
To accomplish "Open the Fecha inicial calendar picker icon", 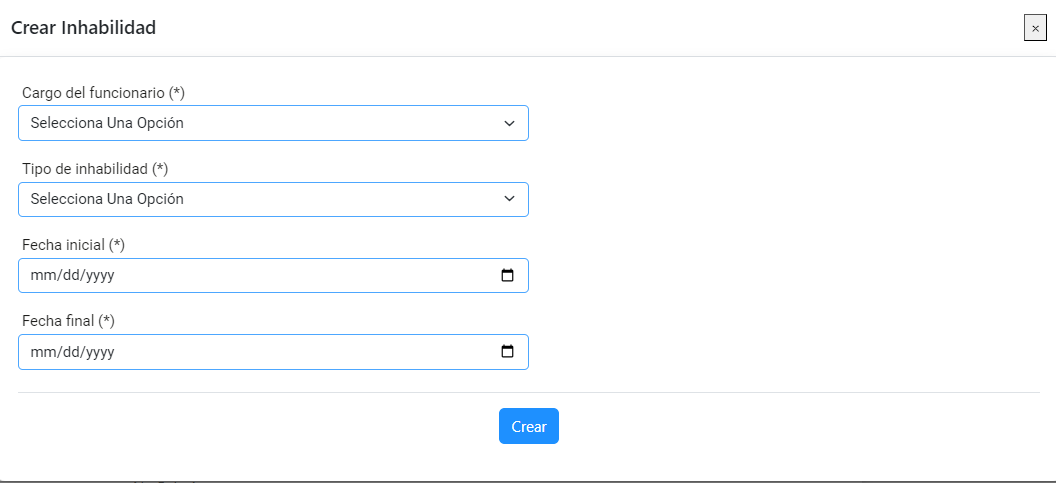I will (508, 276).
